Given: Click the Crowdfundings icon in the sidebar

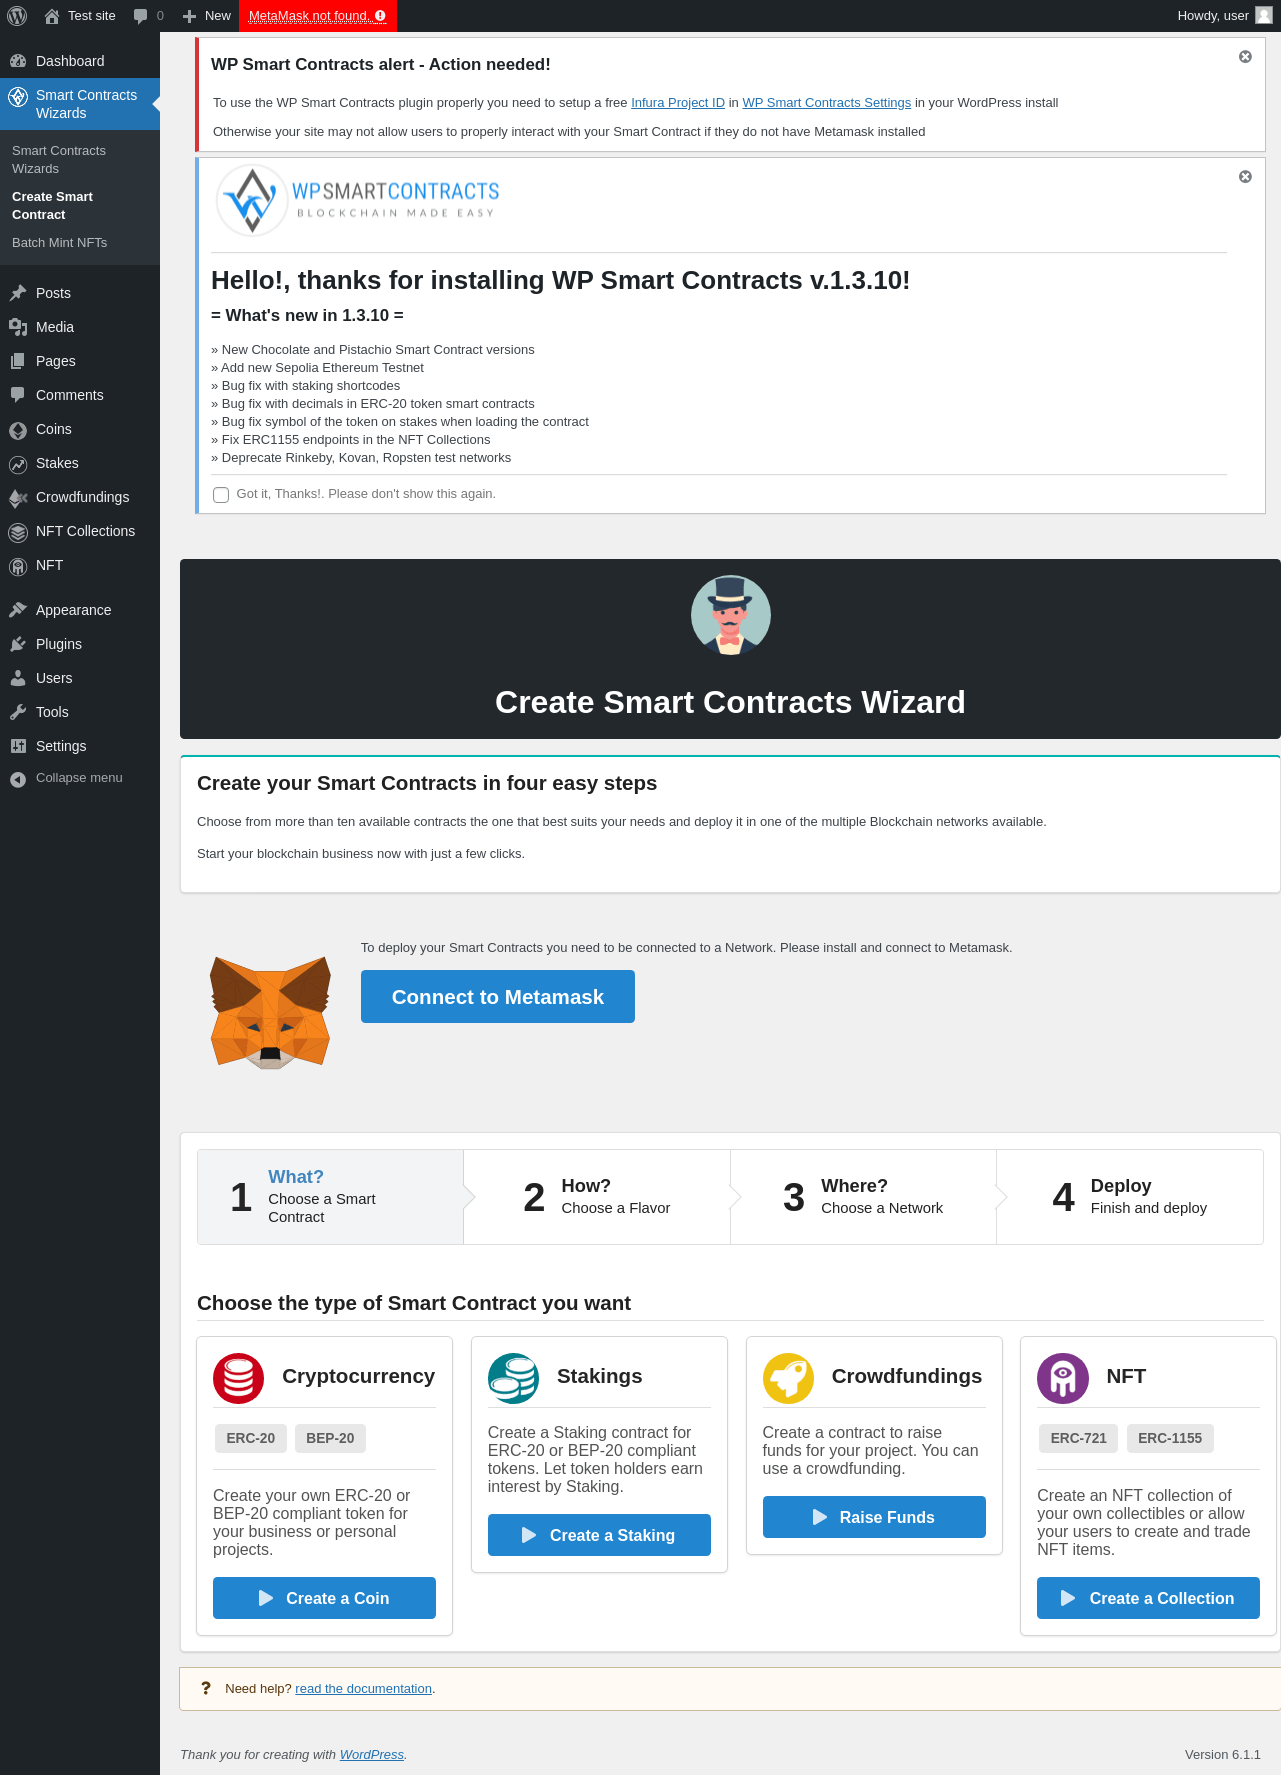Looking at the screenshot, I should [x=18, y=498].
